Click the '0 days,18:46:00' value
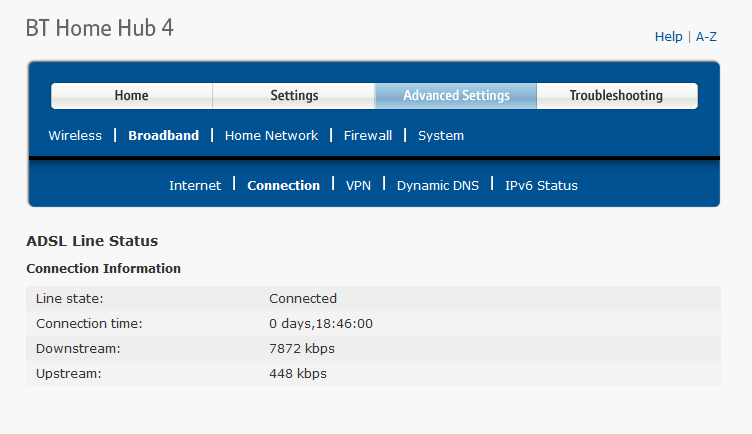The width and height of the screenshot is (752, 434). (x=321, y=324)
